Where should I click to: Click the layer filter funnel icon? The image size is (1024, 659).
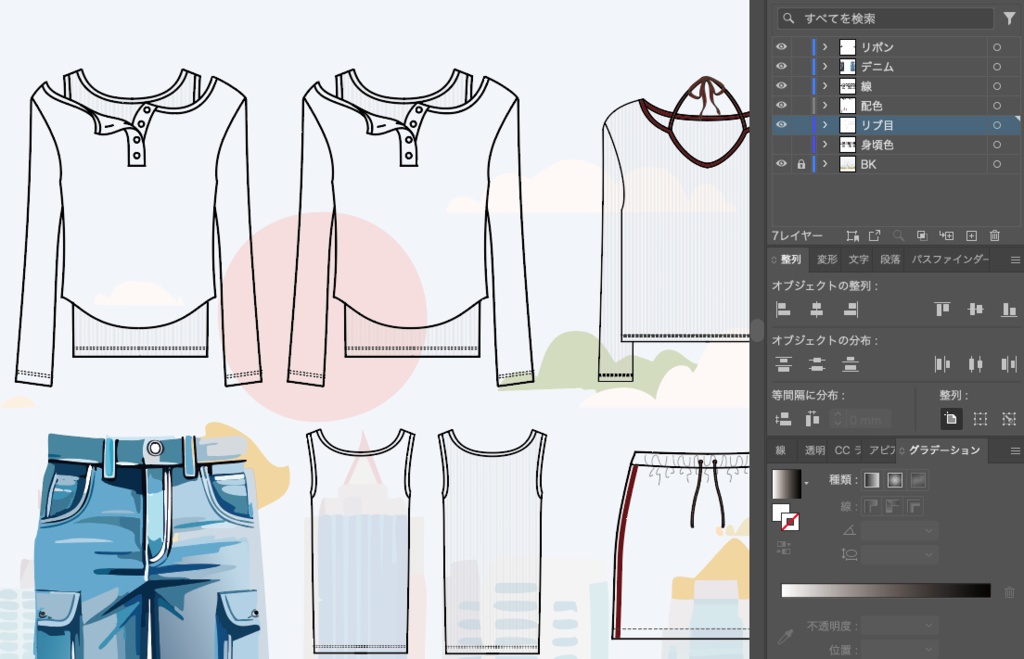point(1009,18)
